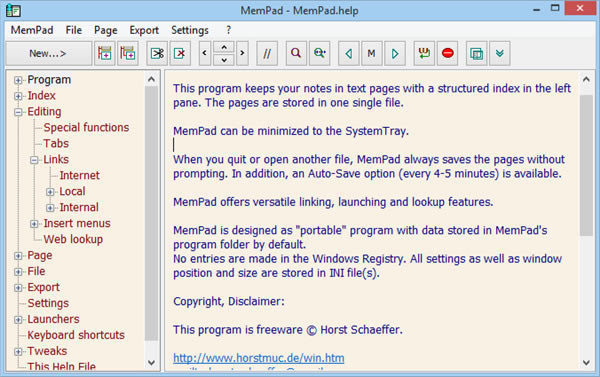Expand the Launchers tree node
Screen dimensions: 600x377
(x=18, y=320)
